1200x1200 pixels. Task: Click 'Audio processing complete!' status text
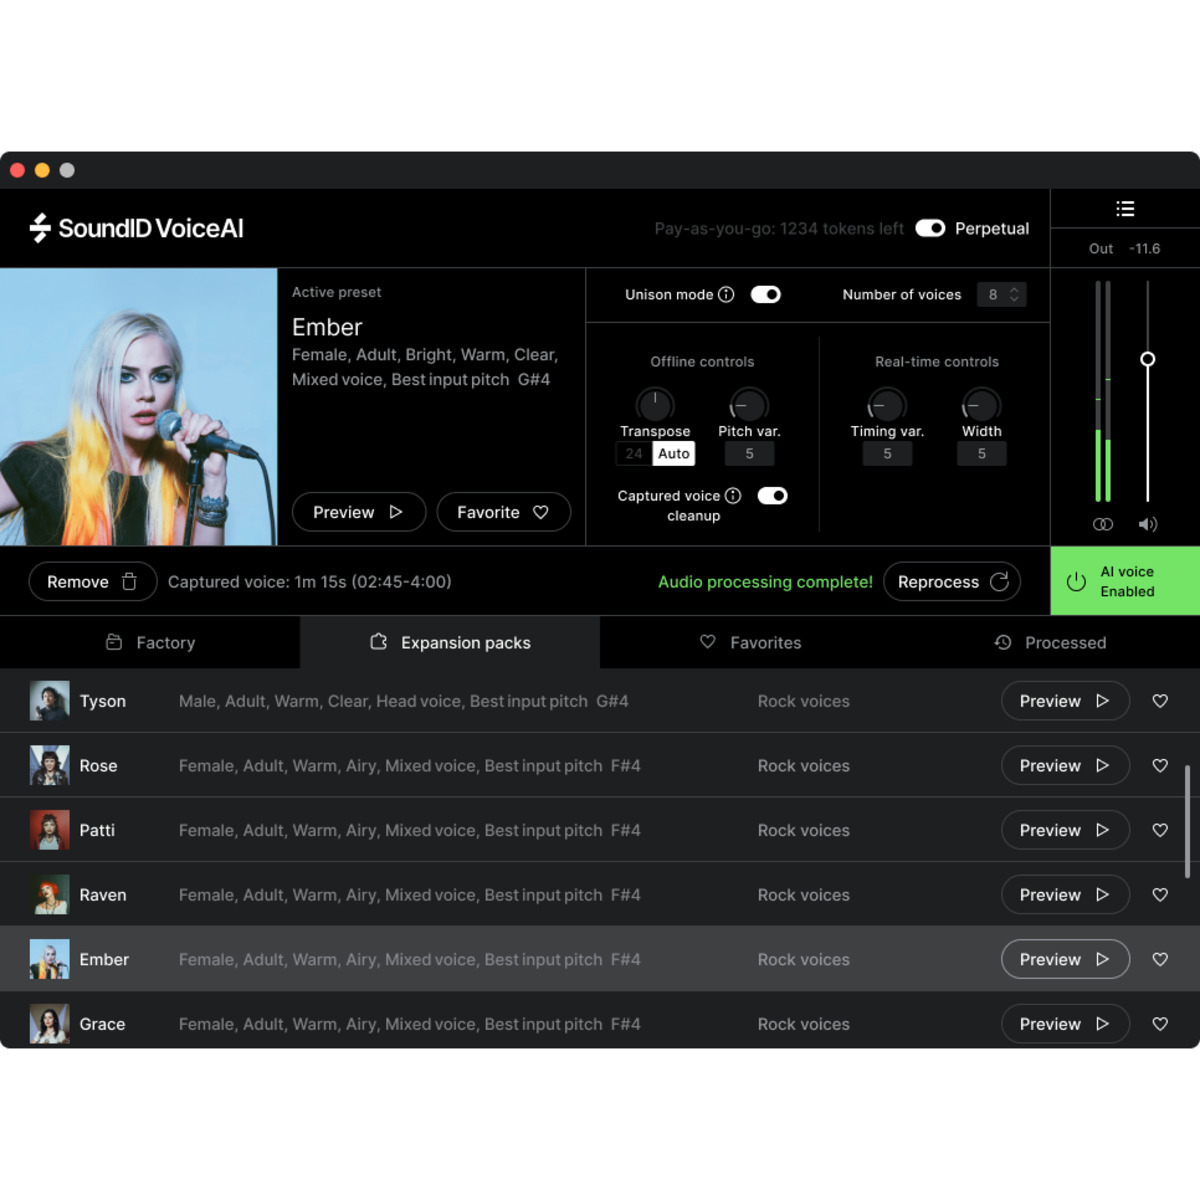[765, 582]
